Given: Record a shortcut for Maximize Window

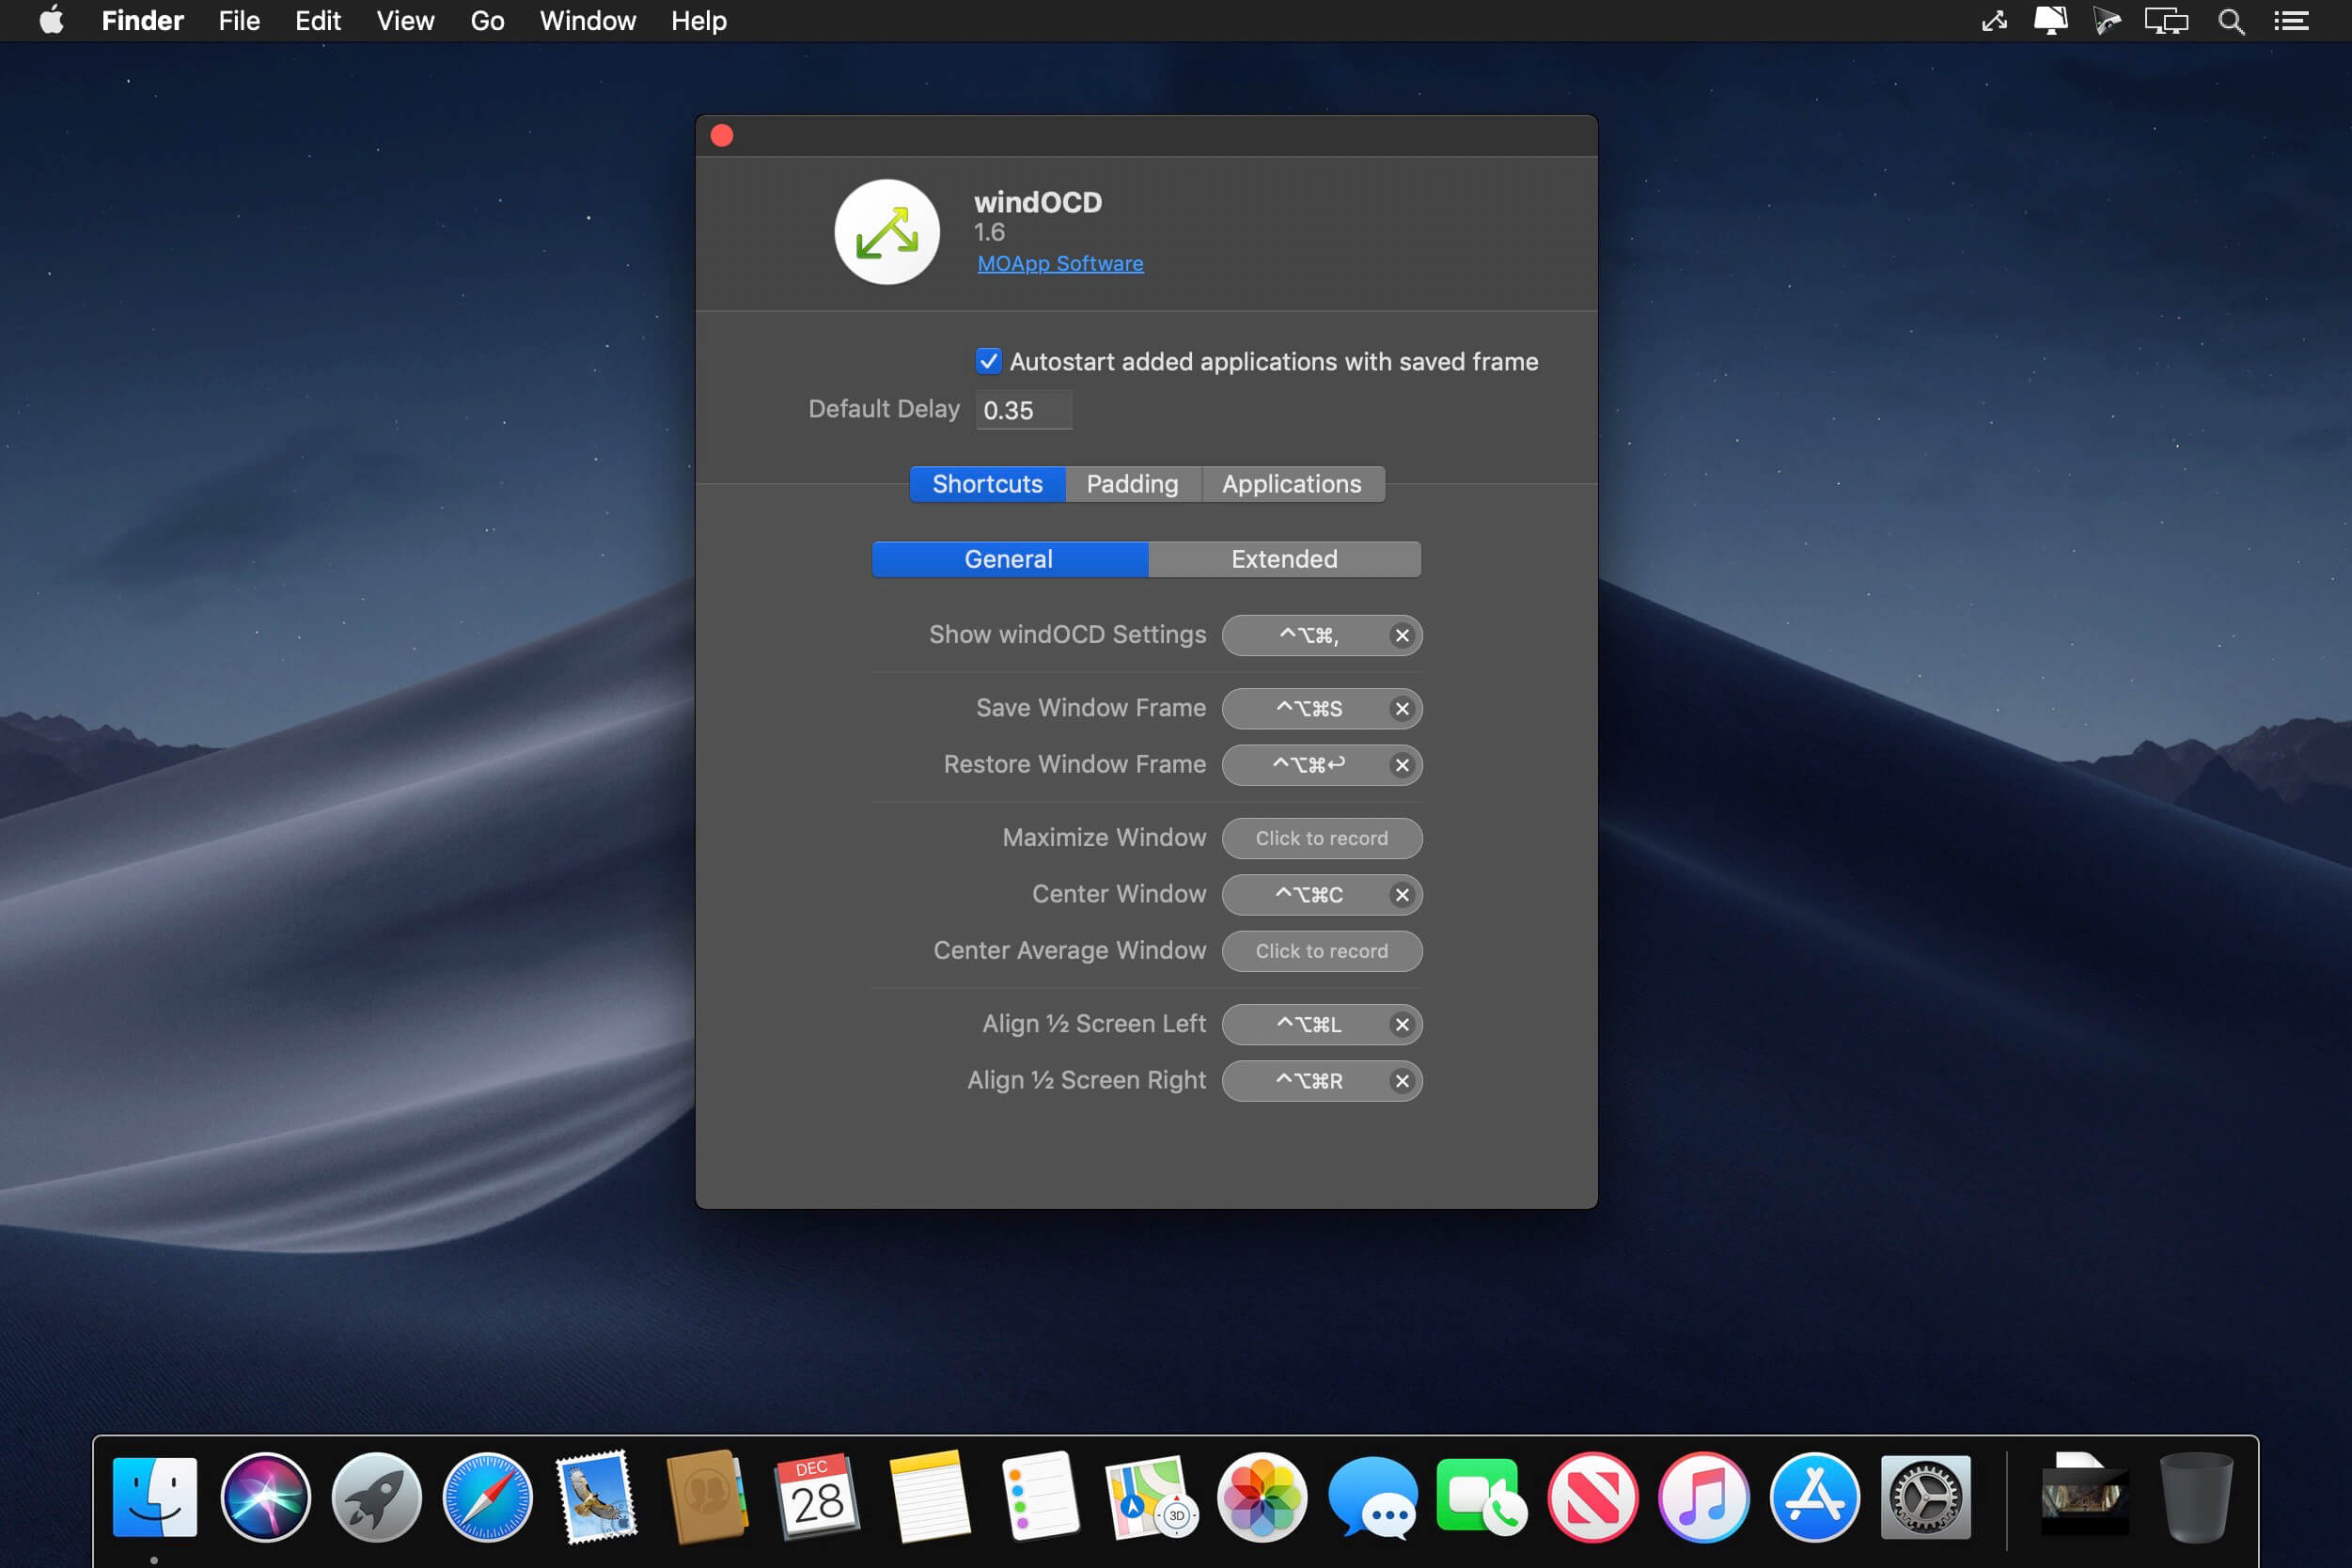Looking at the screenshot, I should point(1321,838).
